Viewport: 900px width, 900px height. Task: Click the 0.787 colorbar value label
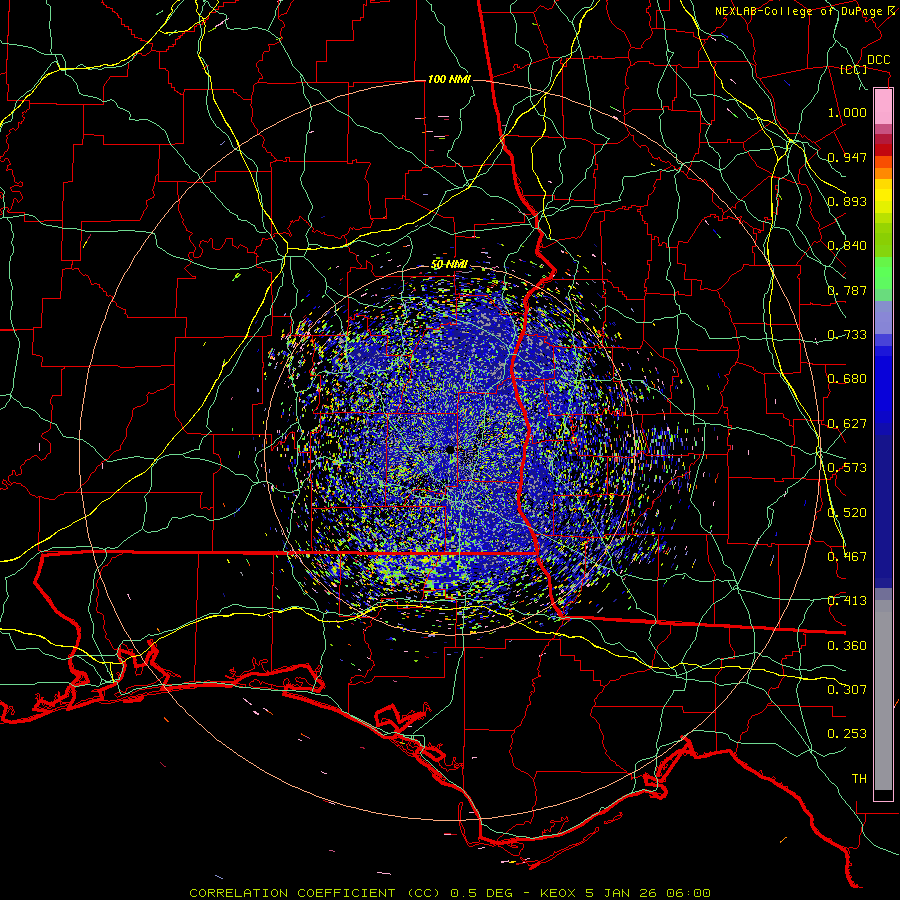(x=847, y=290)
